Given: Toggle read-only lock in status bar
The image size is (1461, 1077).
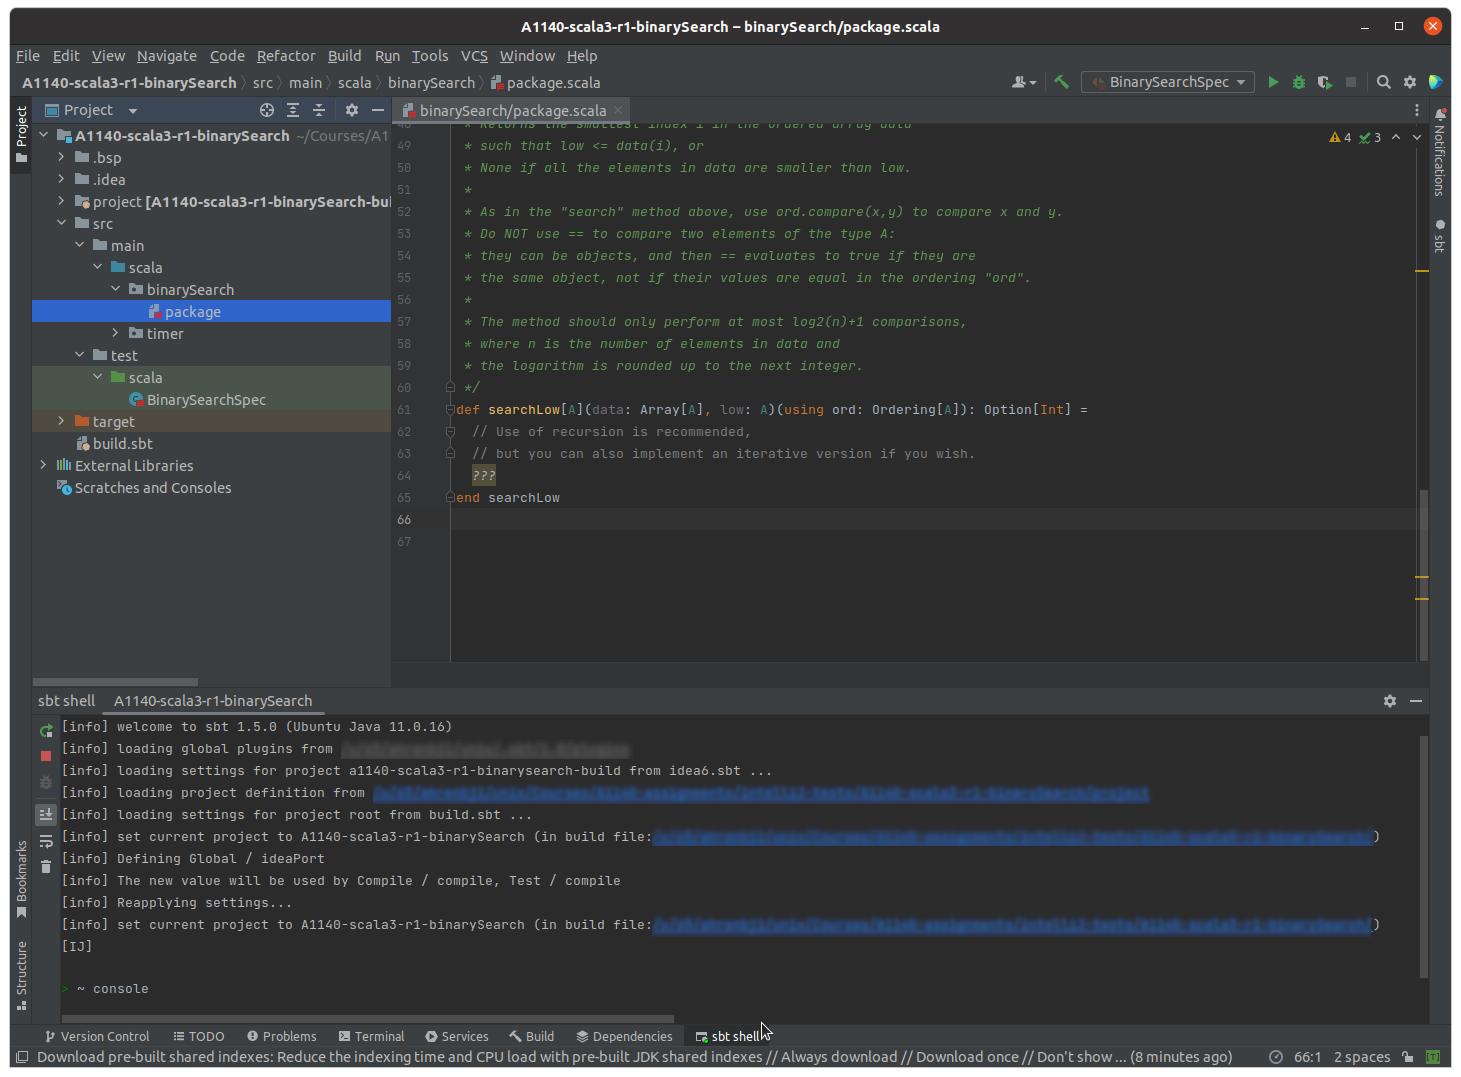Looking at the screenshot, I should 1408,1057.
